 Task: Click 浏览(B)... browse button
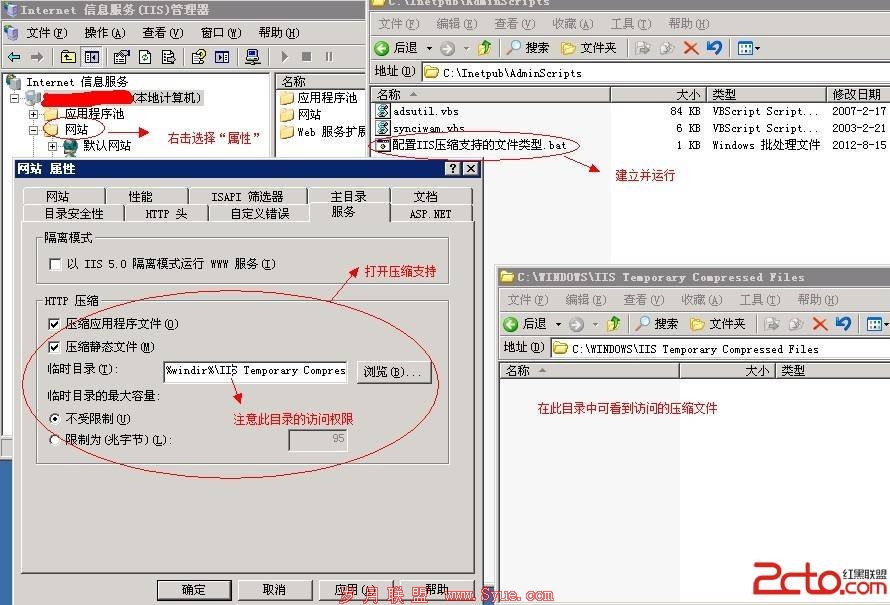(393, 372)
